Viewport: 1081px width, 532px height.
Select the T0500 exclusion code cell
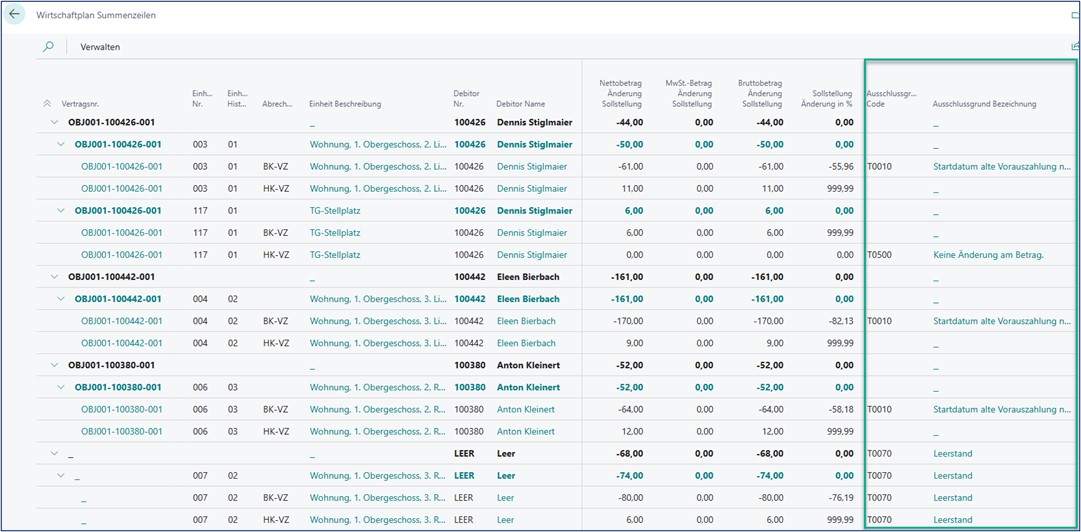click(x=879, y=255)
